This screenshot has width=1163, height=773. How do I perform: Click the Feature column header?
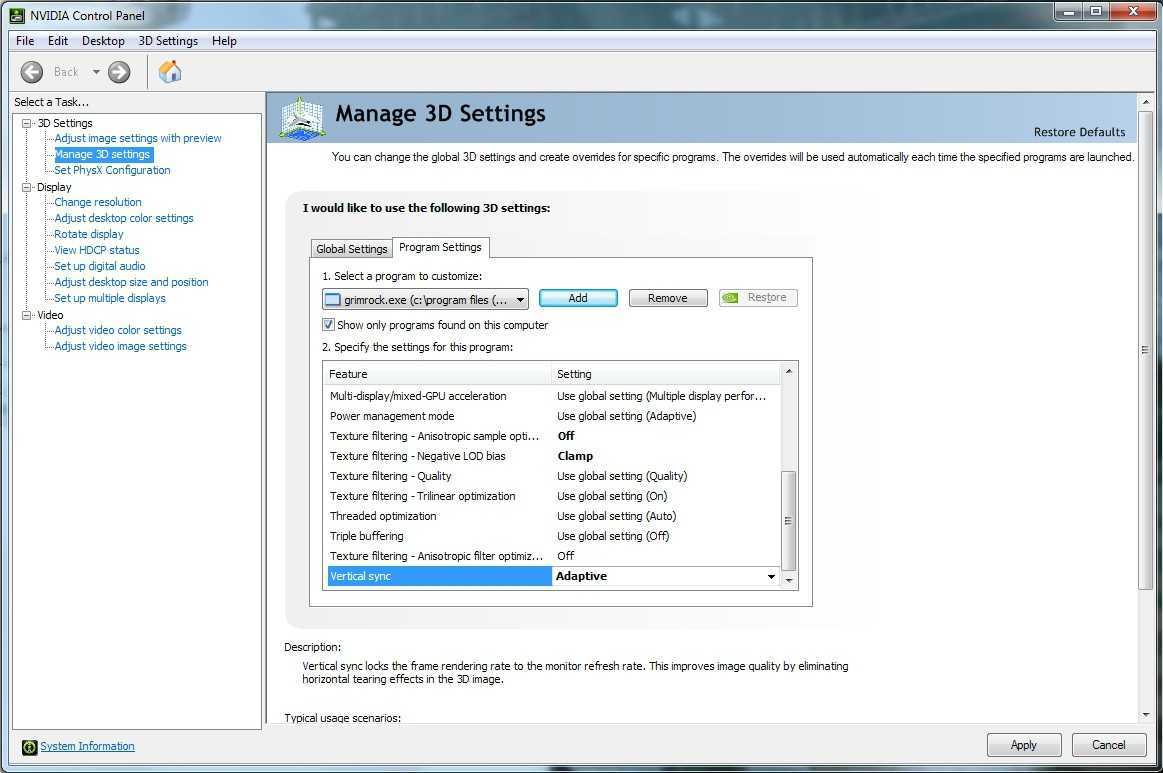pyautogui.click(x=438, y=374)
